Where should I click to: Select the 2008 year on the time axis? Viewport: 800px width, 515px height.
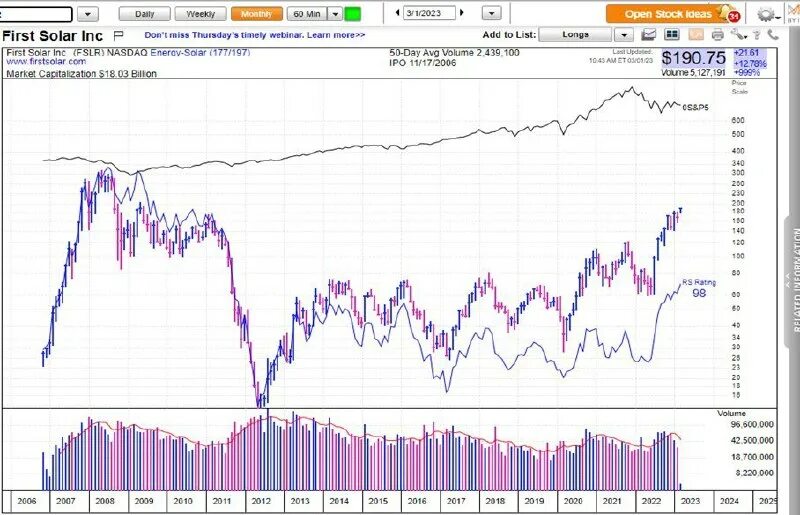pyautogui.click(x=105, y=501)
